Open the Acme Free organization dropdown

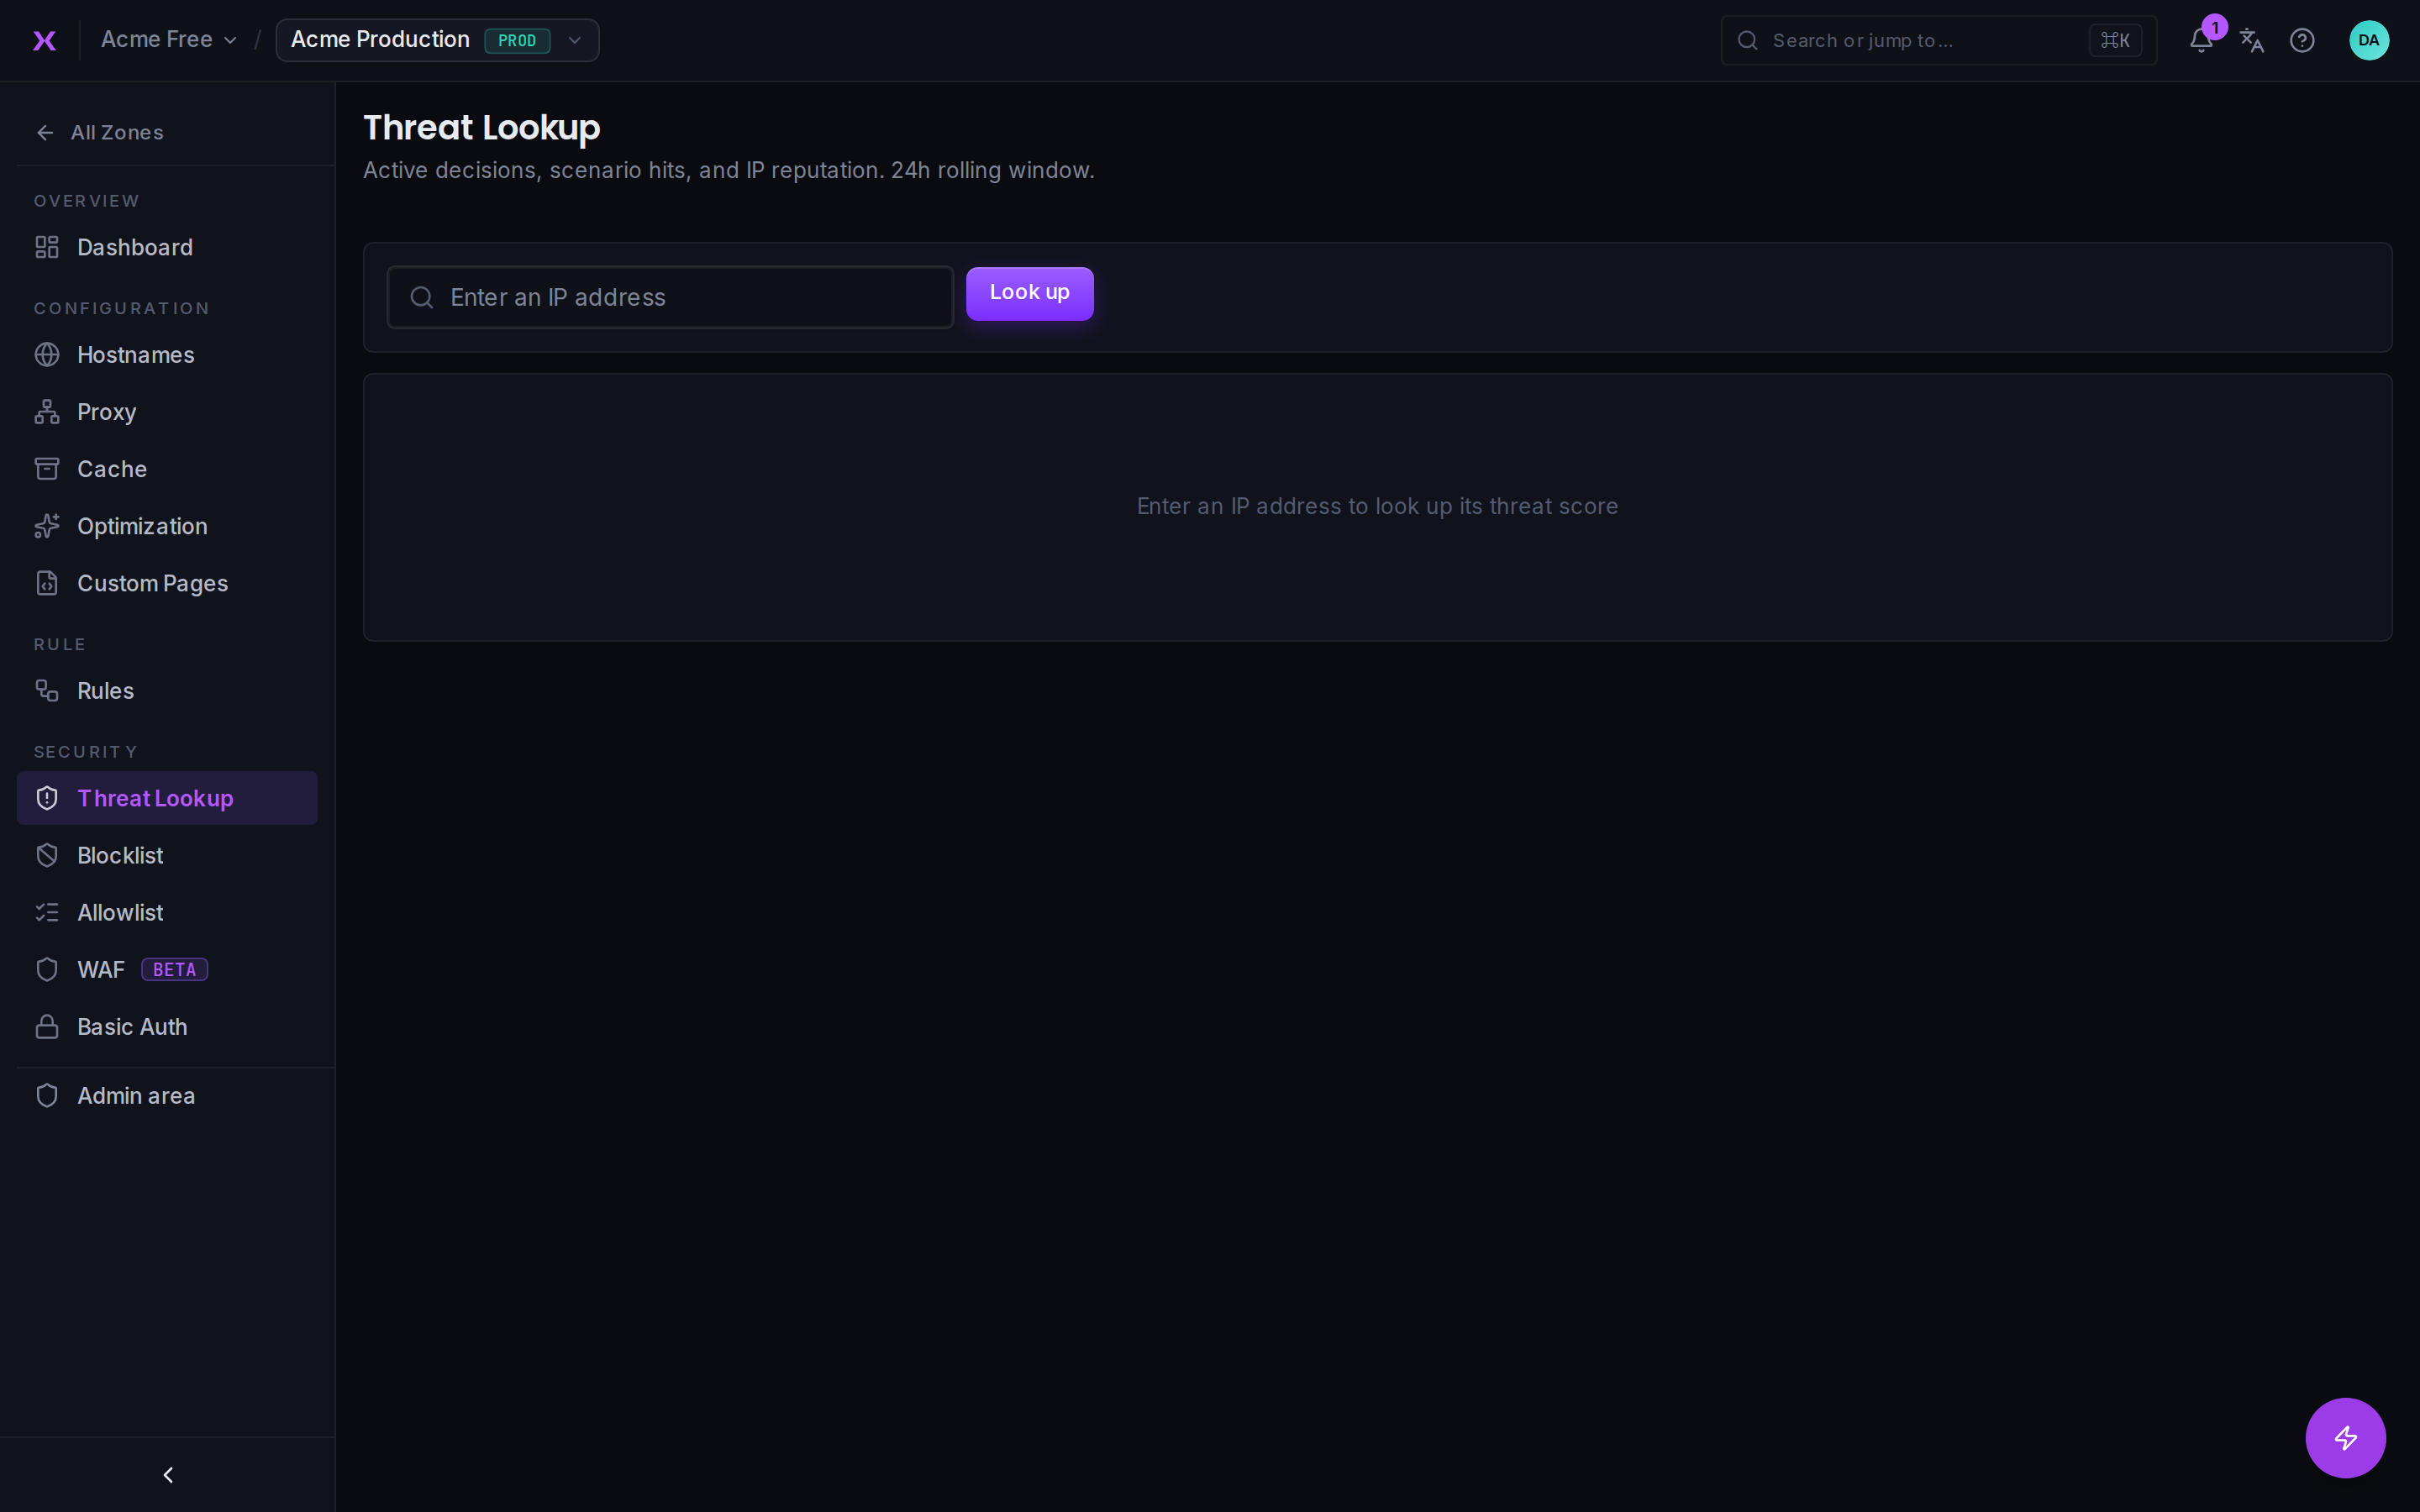(168, 40)
